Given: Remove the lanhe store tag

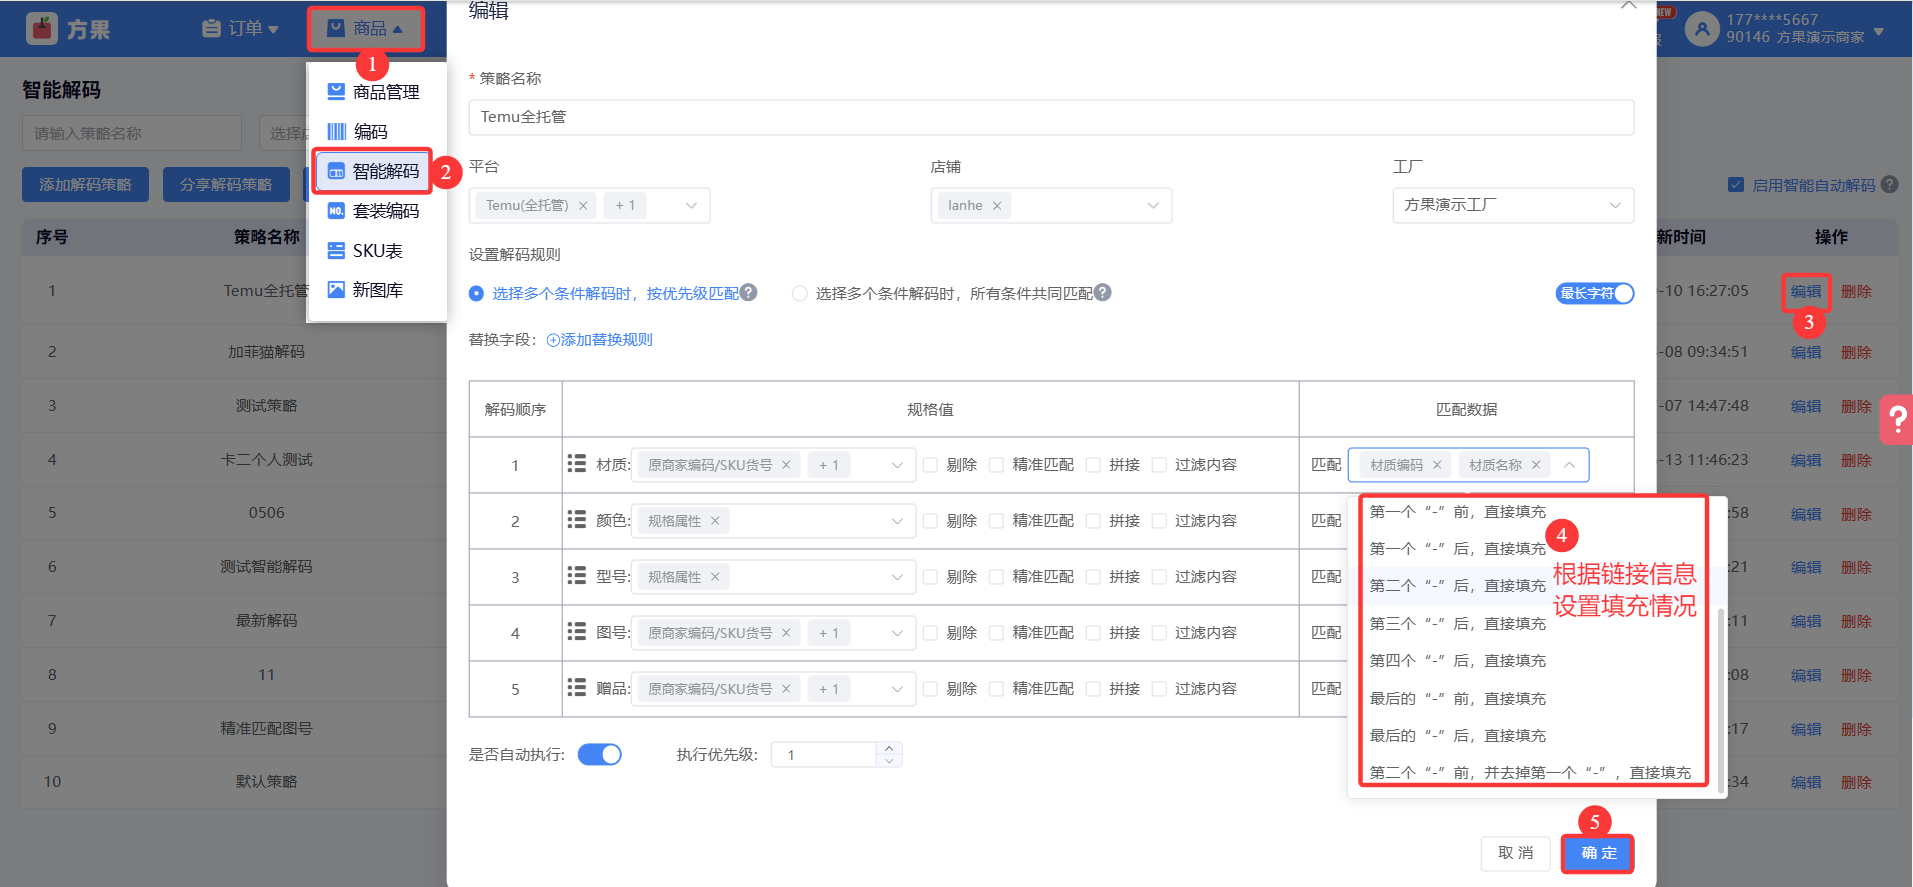Looking at the screenshot, I should point(997,206).
